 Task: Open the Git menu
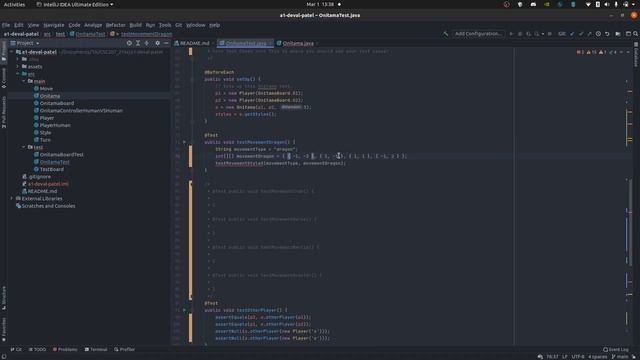178,25
